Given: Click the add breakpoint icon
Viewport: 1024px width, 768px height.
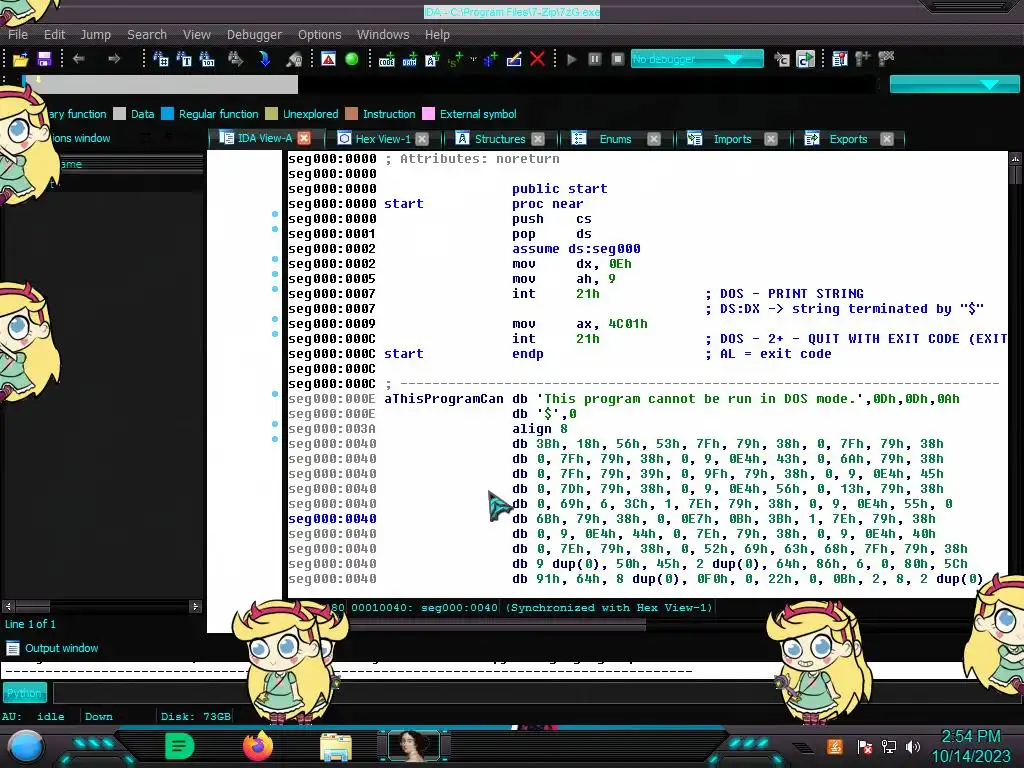Looking at the screenshot, I should (x=863, y=59).
